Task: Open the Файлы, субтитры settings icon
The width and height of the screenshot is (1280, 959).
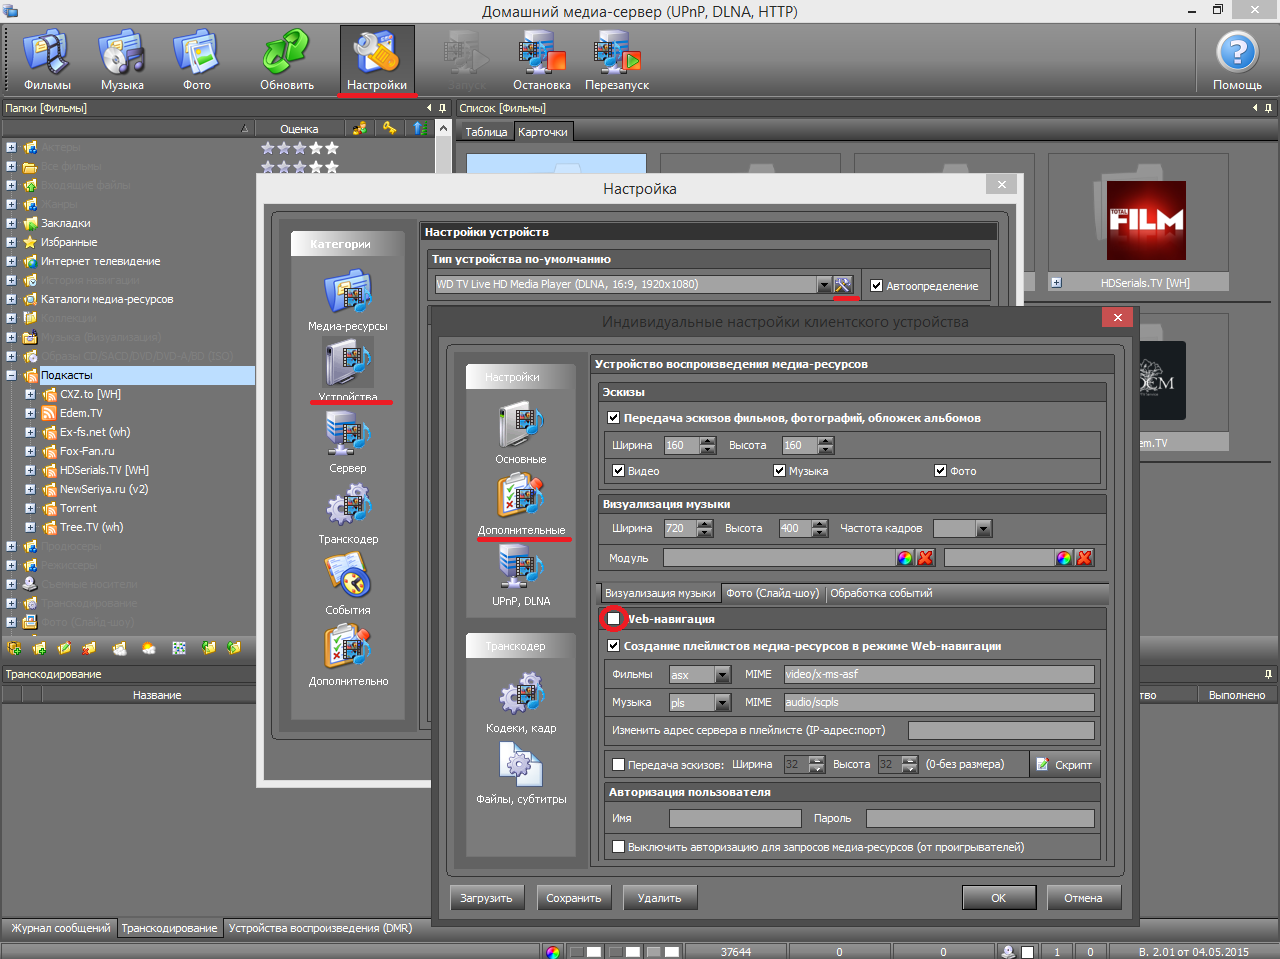Action: coord(520,766)
